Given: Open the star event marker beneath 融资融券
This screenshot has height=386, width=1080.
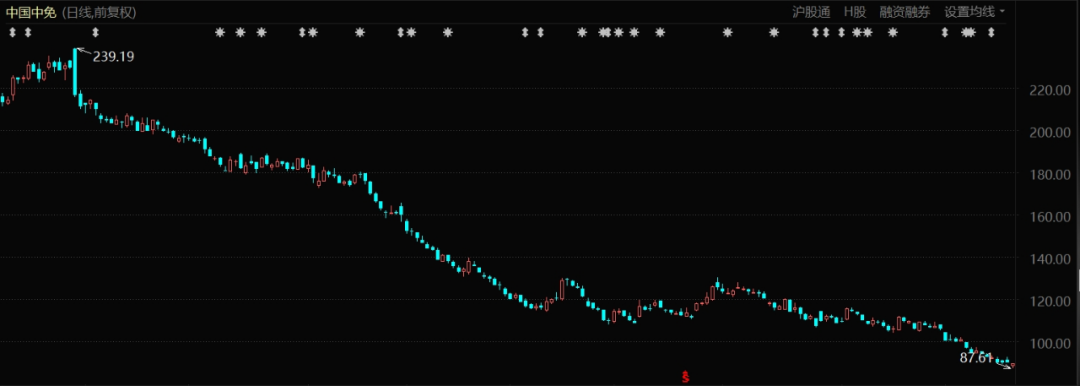Looking at the screenshot, I should [x=893, y=32].
